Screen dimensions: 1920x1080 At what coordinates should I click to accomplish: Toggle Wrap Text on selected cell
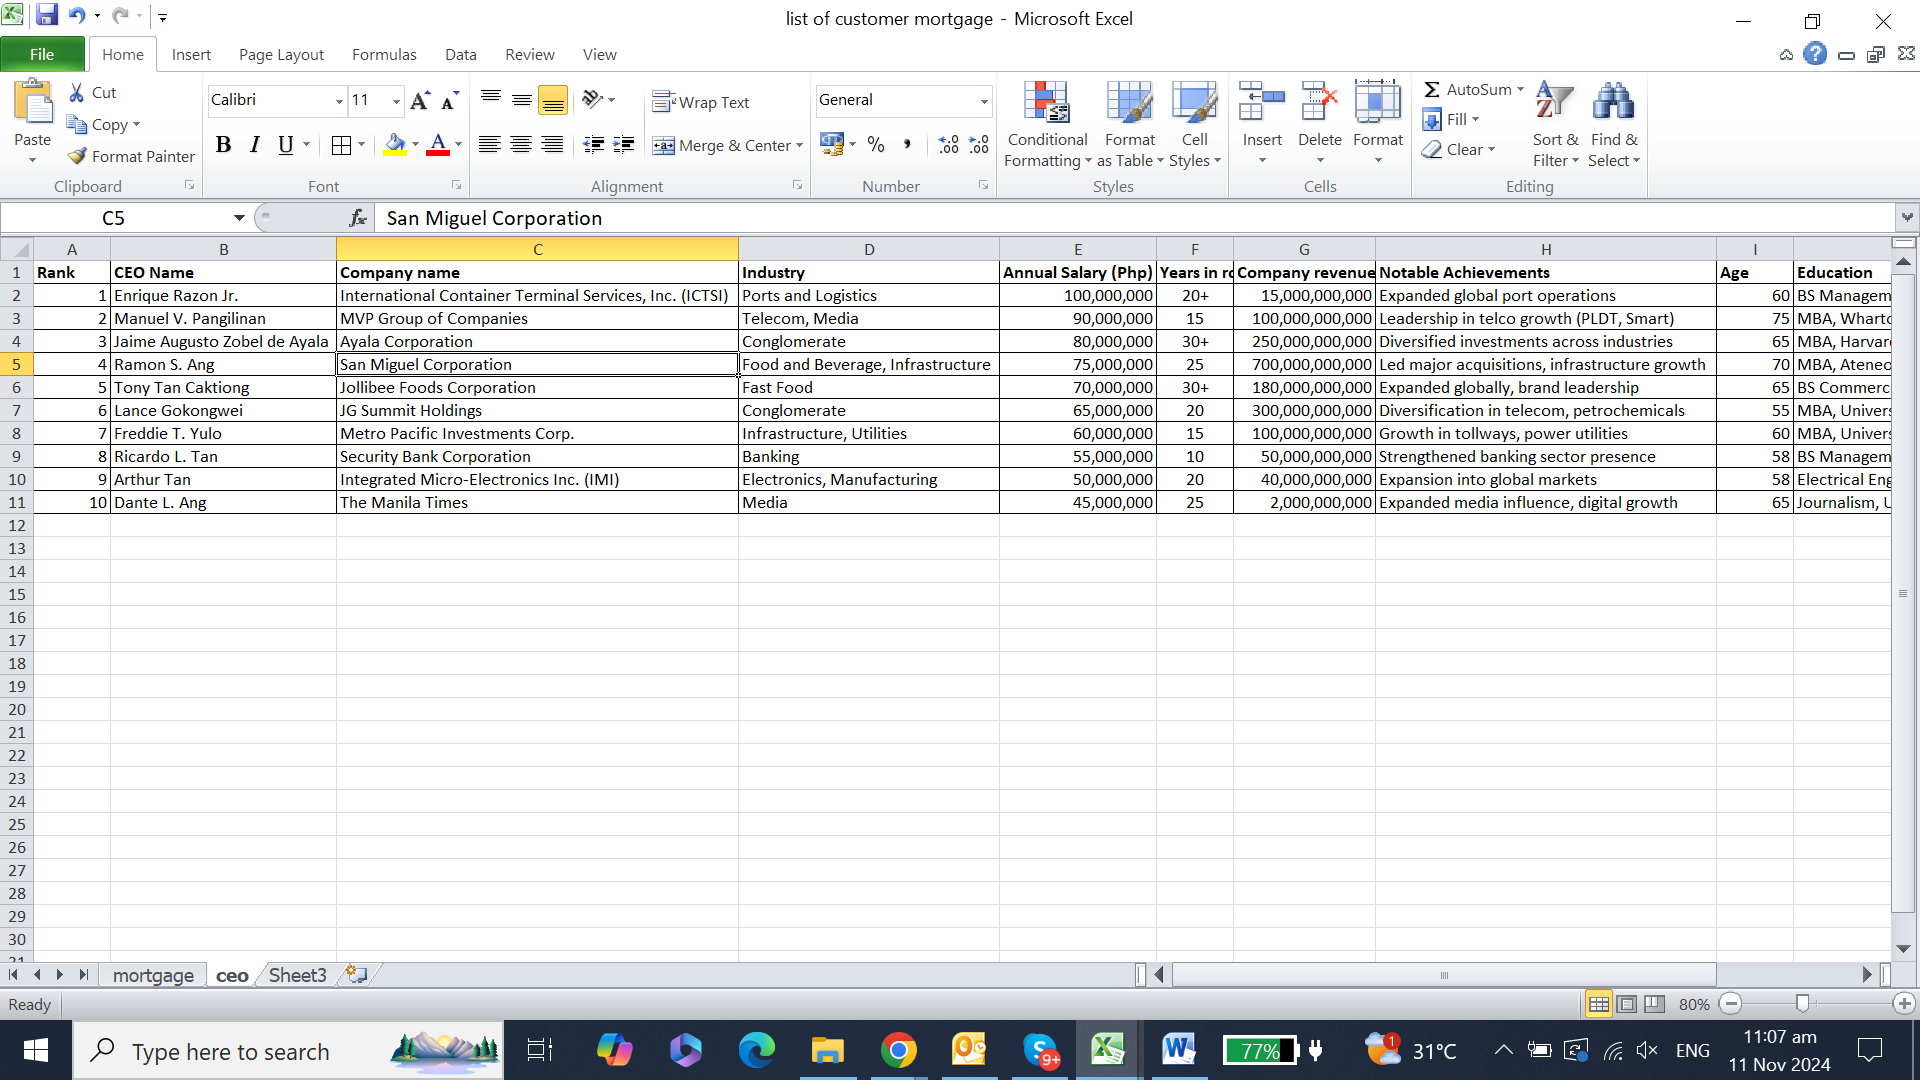click(x=700, y=102)
